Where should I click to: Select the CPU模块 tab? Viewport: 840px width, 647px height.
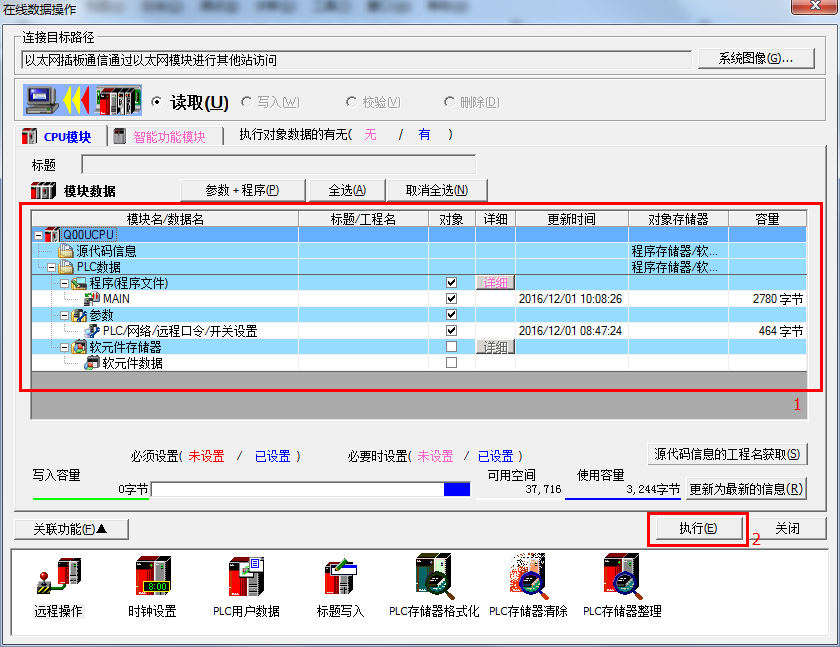(x=60, y=135)
